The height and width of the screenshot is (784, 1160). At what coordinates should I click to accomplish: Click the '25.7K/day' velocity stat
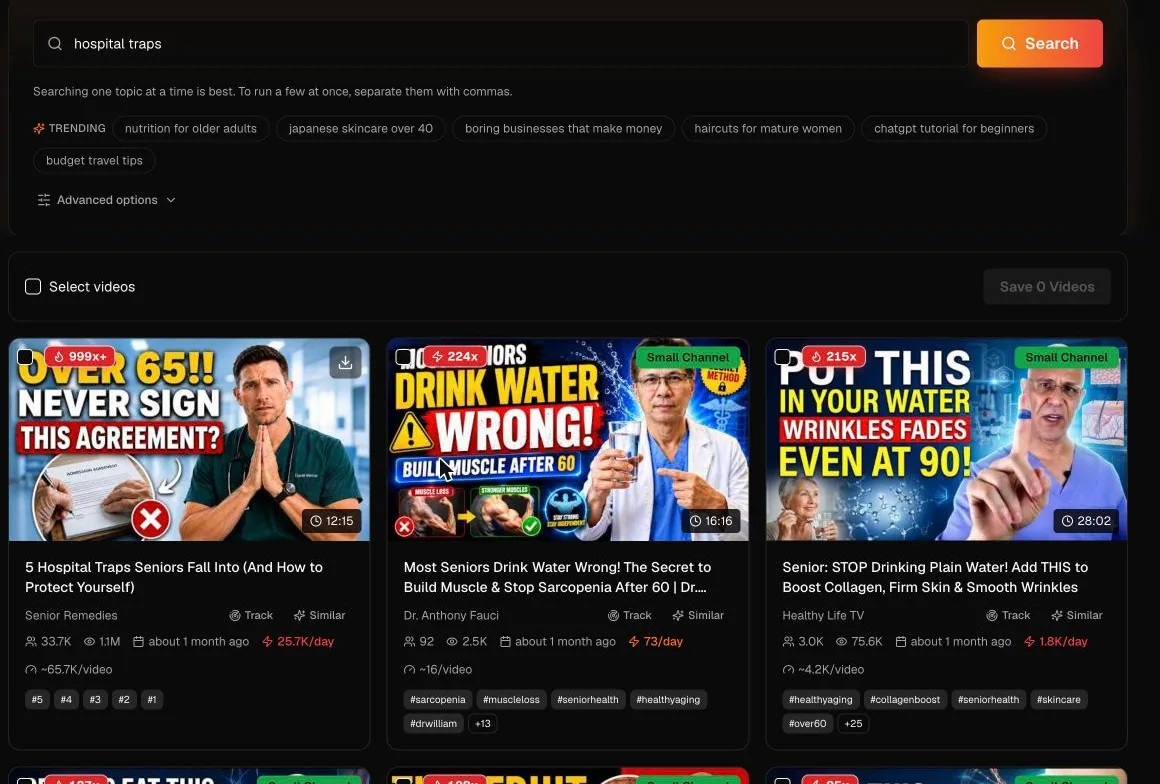(298, 641)
